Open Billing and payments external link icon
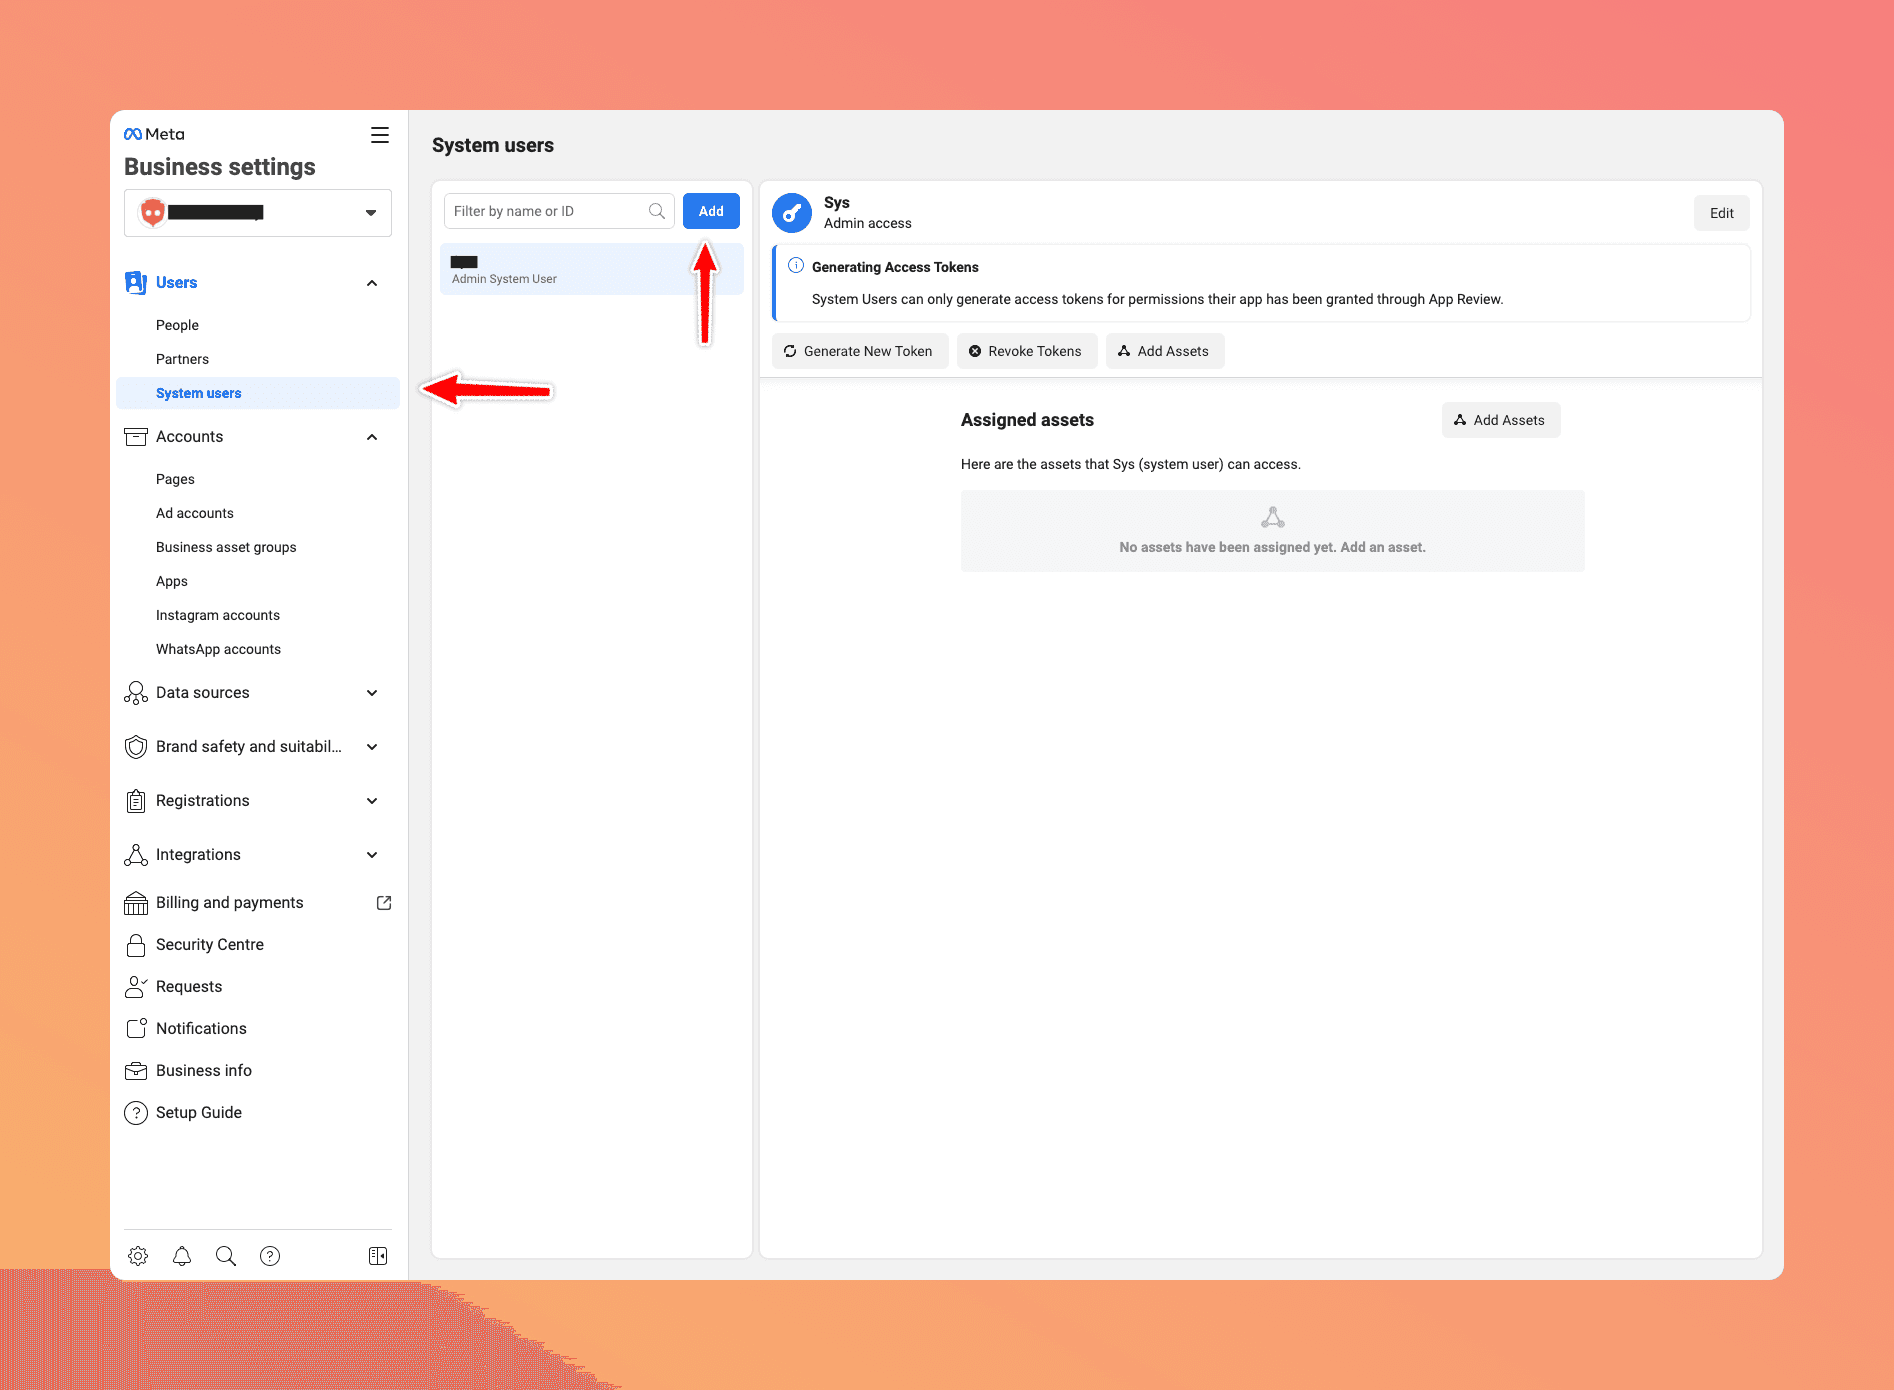The width and height of the screenshot is (1894, 1390). tap(384, 903)
